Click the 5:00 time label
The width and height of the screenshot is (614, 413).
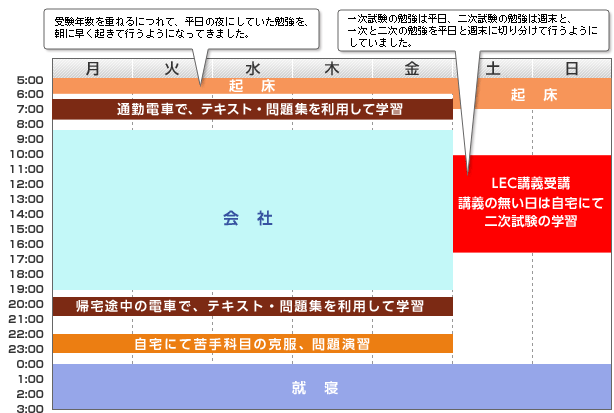coord(30,80)
